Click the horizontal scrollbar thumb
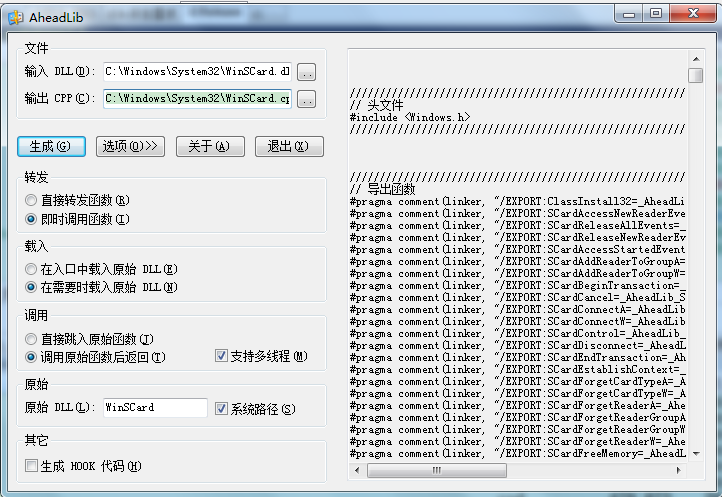 (437, 470)
